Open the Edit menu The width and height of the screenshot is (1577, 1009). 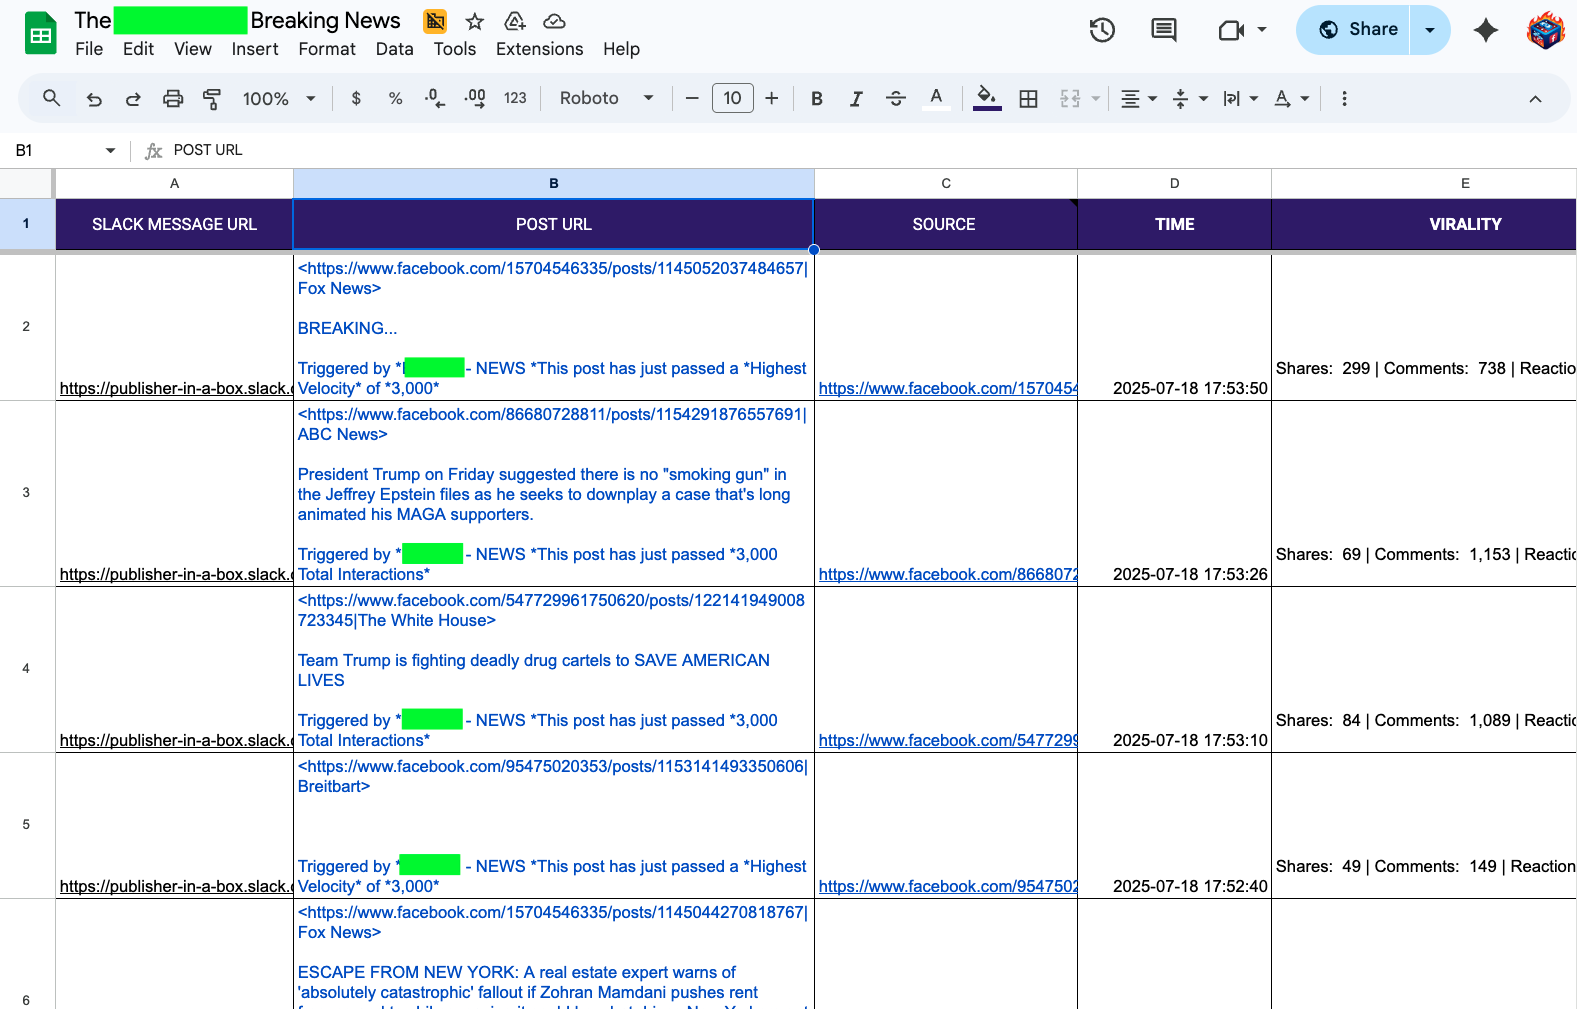[138, 49]
